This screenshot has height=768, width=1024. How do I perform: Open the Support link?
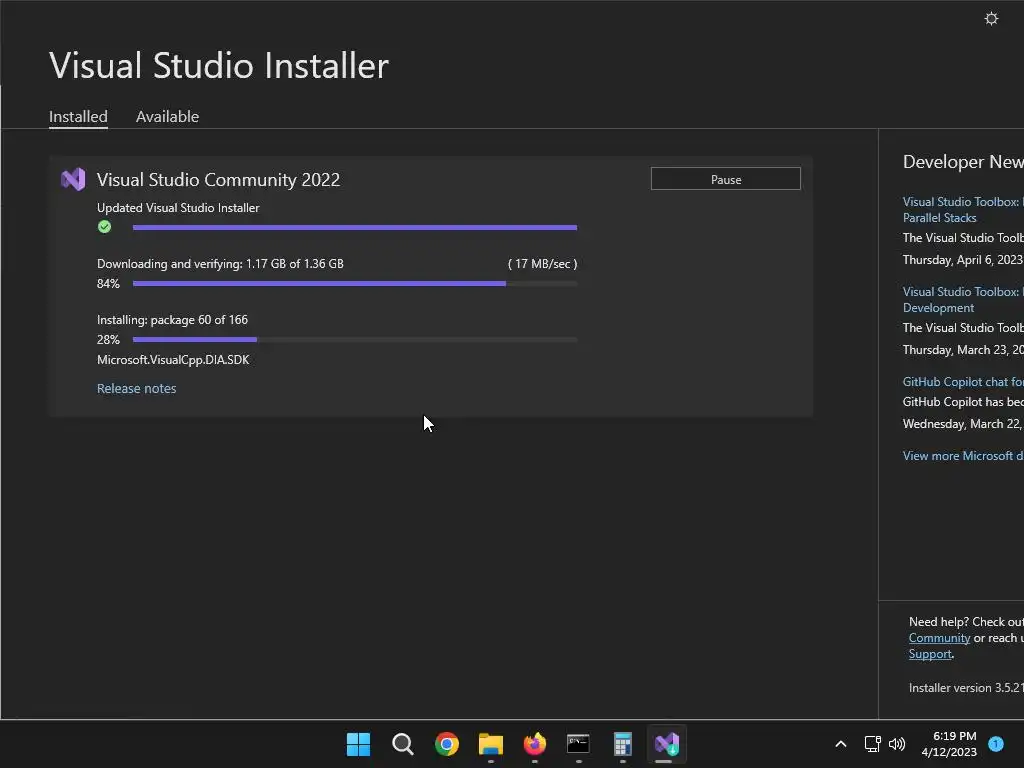click(x=930, y=654)
